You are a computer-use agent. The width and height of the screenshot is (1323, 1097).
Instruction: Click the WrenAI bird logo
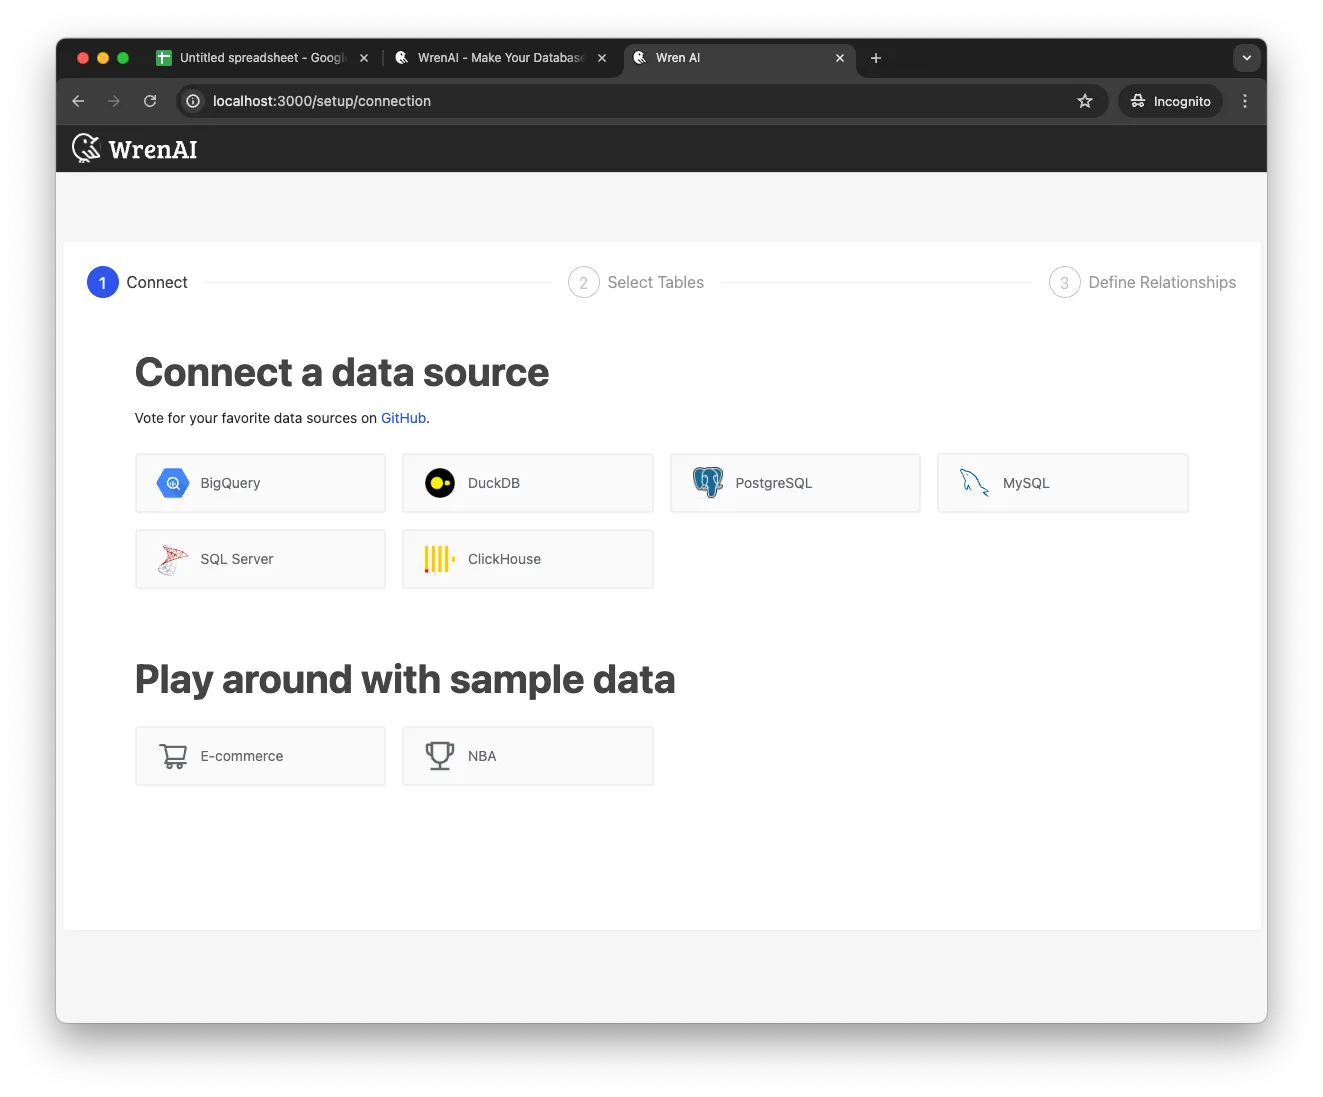tap(87, 149)
